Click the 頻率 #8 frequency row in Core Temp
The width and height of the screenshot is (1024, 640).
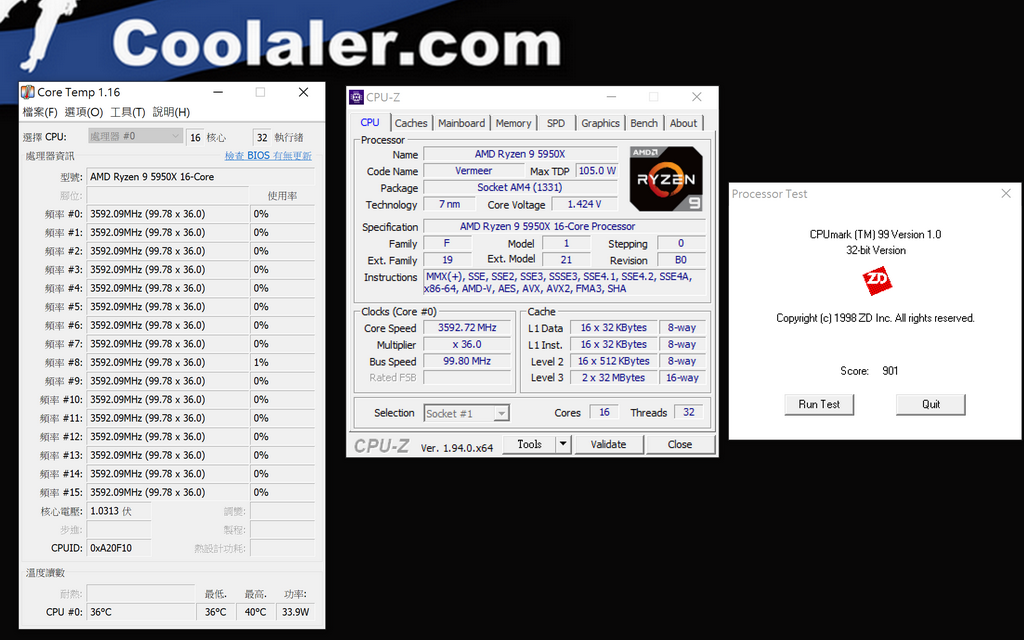[168, 362]
